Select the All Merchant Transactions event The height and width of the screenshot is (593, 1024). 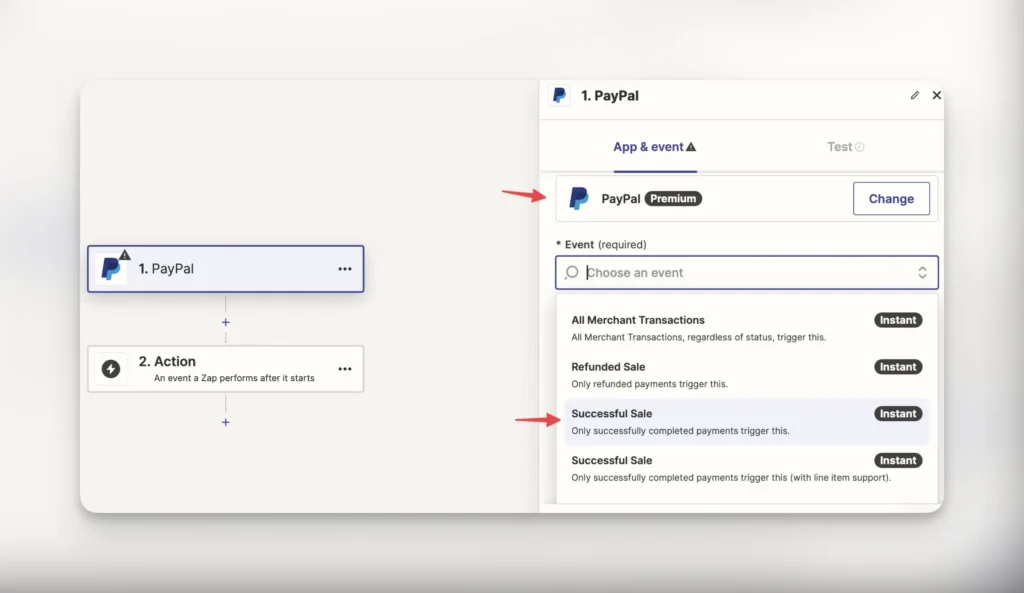click(x=746, y=328)
